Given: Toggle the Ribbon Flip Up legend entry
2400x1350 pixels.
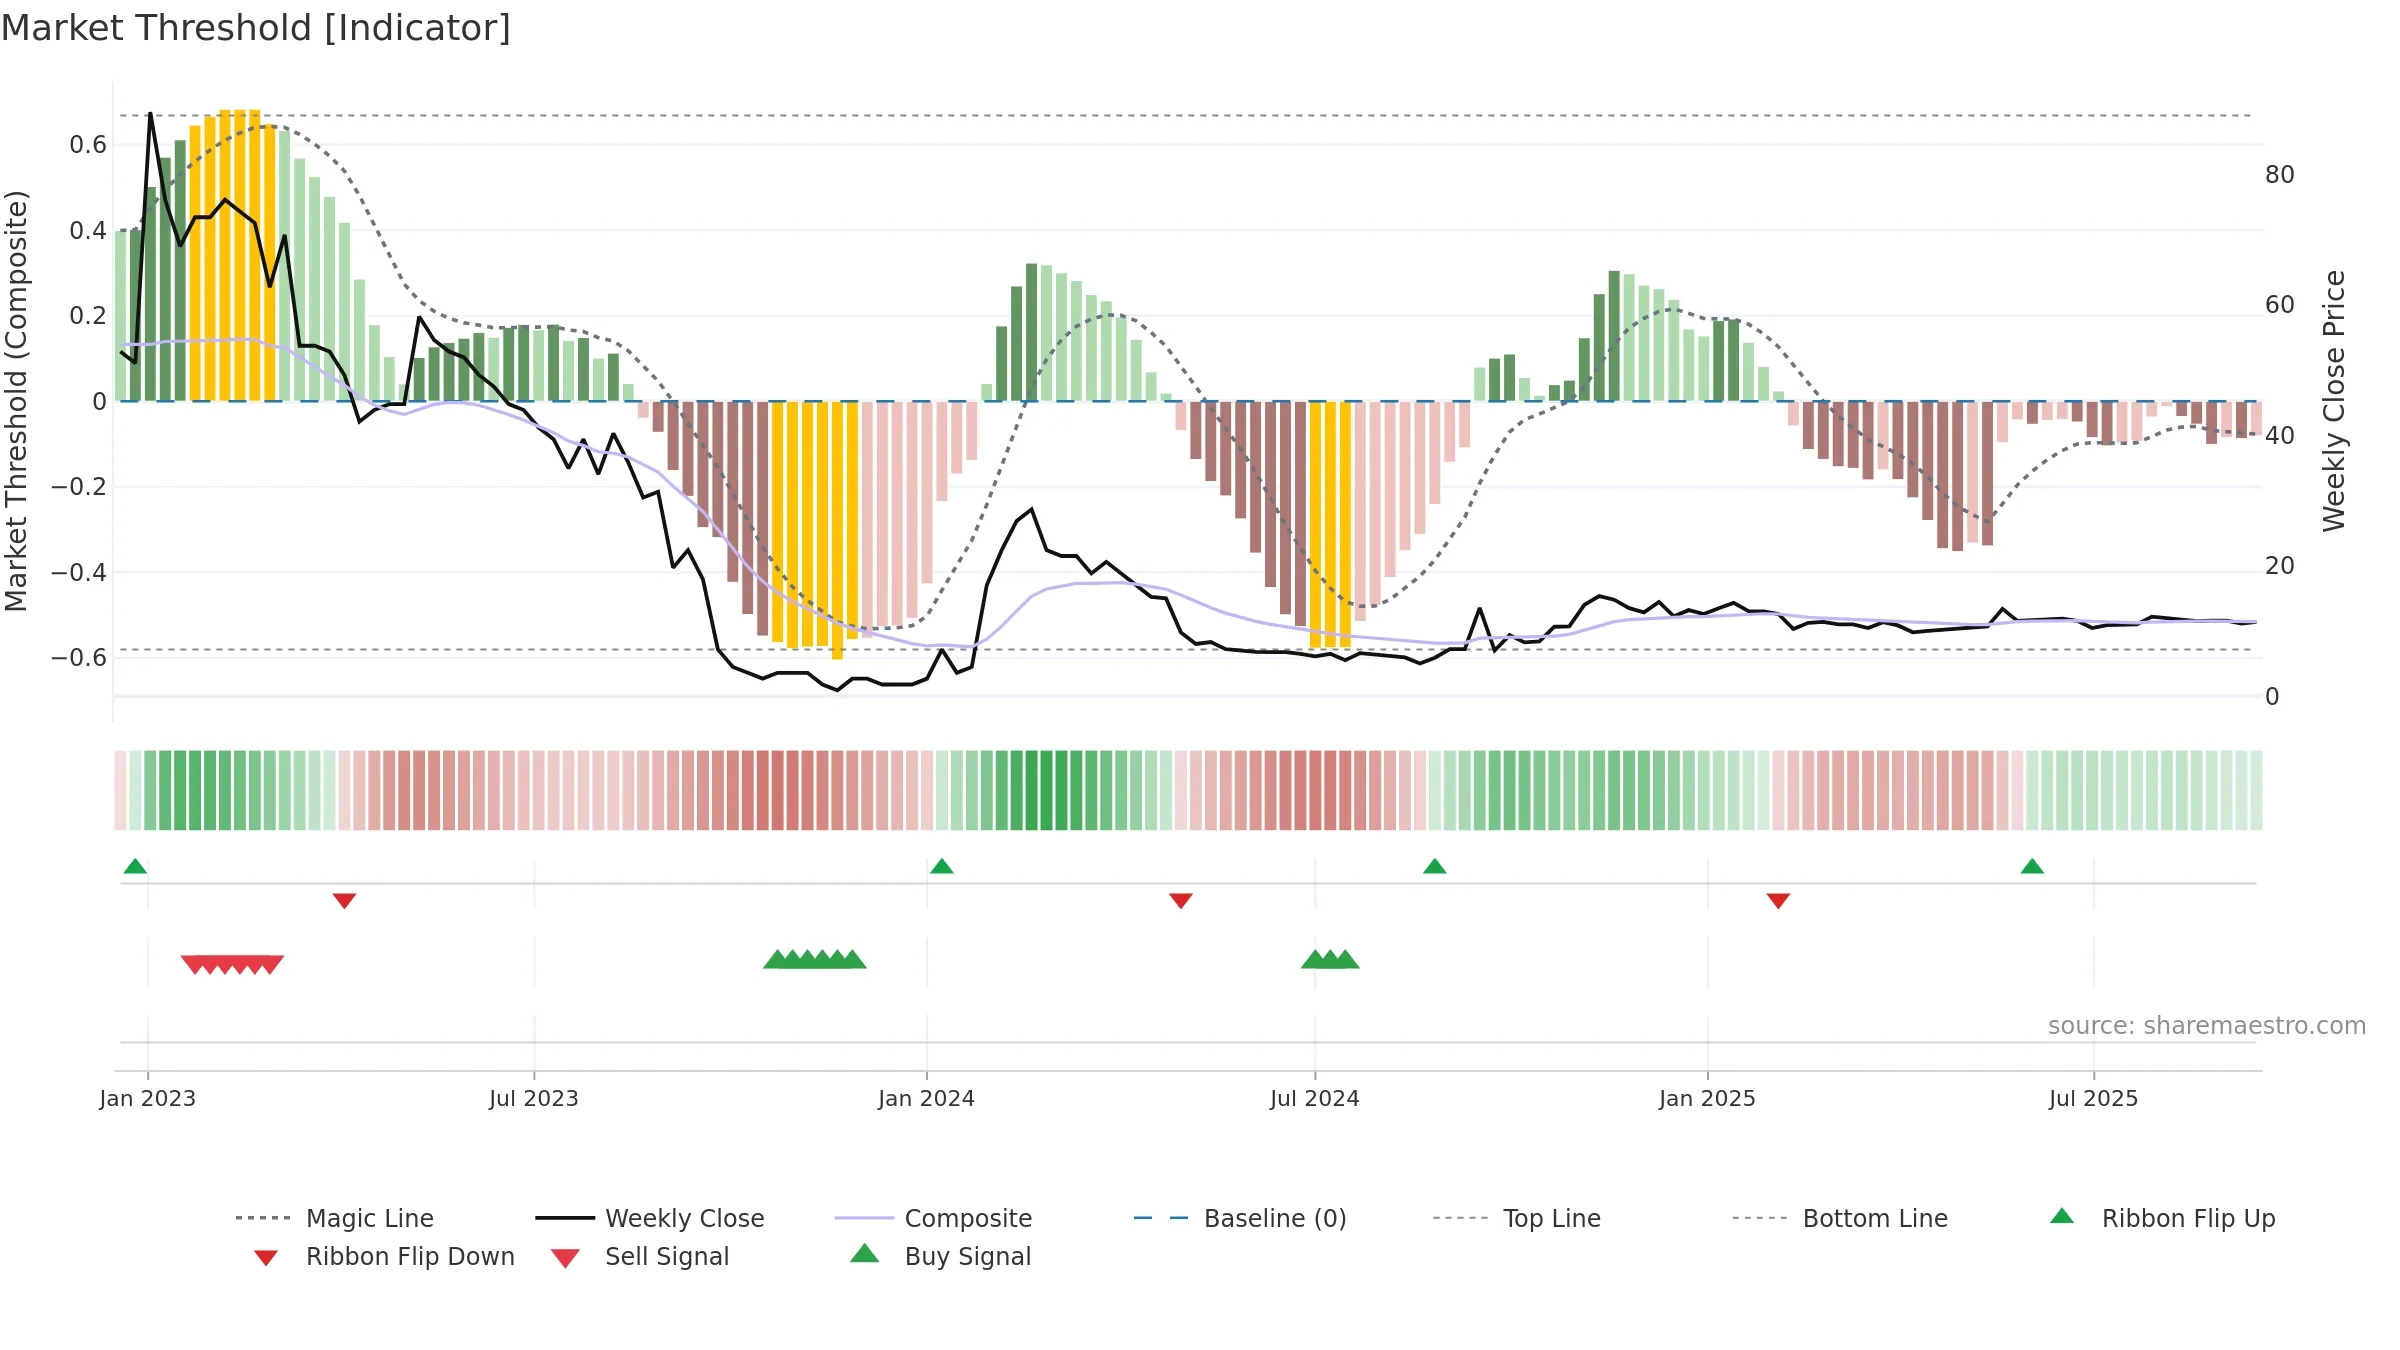Looking at the screenshot, I should point(2162,1218).
